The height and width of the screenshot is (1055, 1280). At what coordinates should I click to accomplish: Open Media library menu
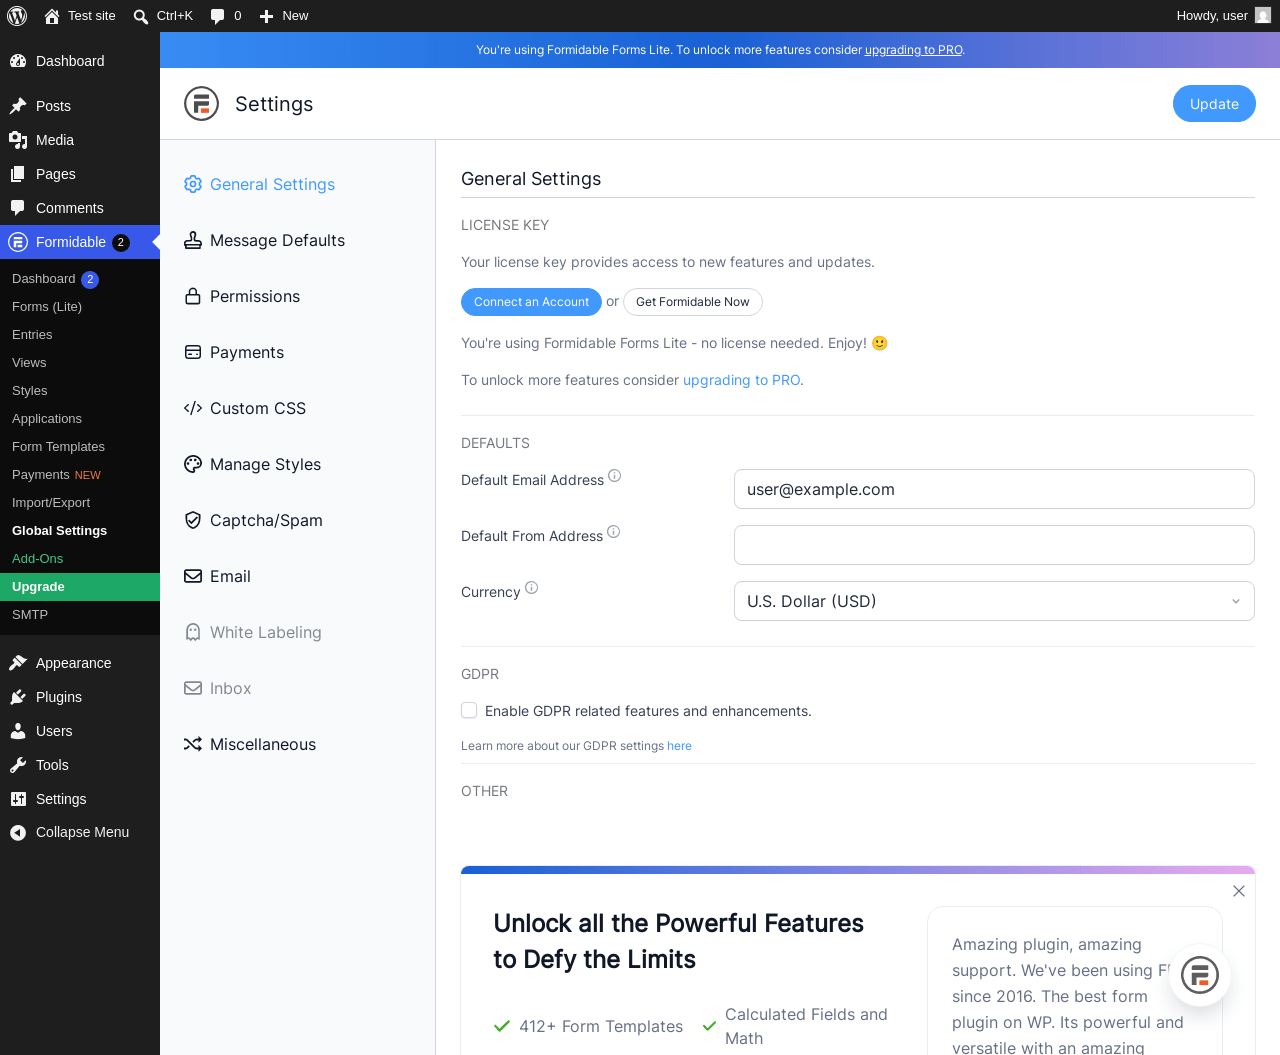pos(80,140)
